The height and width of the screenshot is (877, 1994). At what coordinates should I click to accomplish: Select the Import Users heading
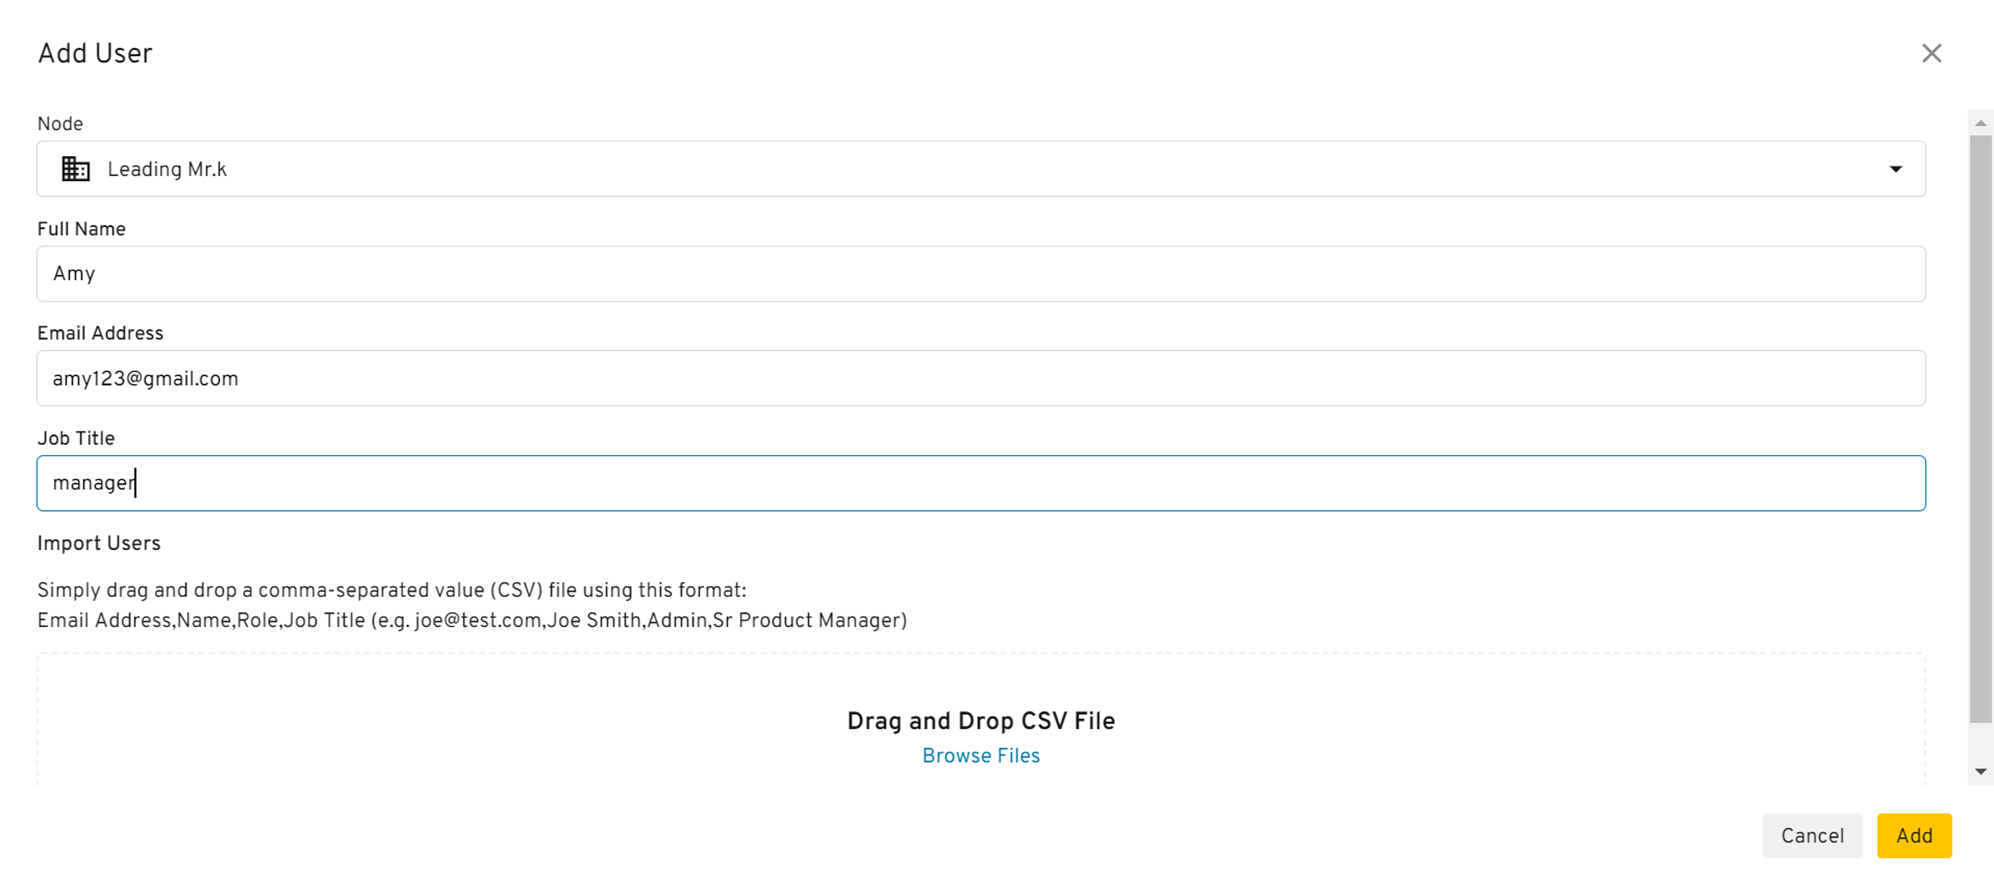[99, 544]
